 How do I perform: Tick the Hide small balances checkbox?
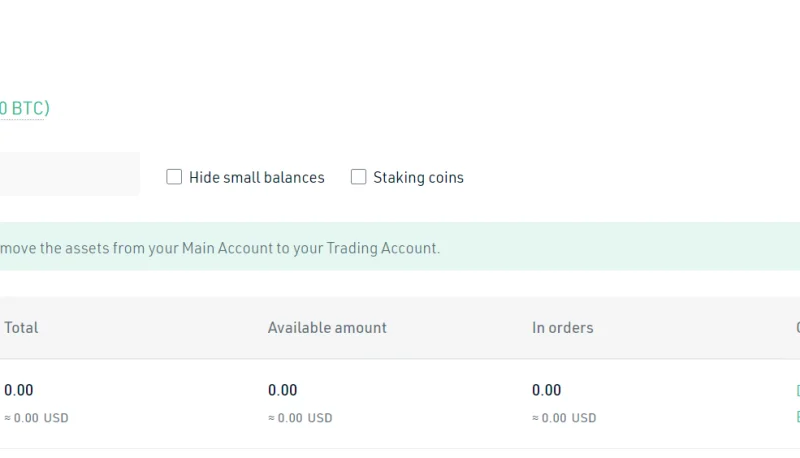coord(174,177)
